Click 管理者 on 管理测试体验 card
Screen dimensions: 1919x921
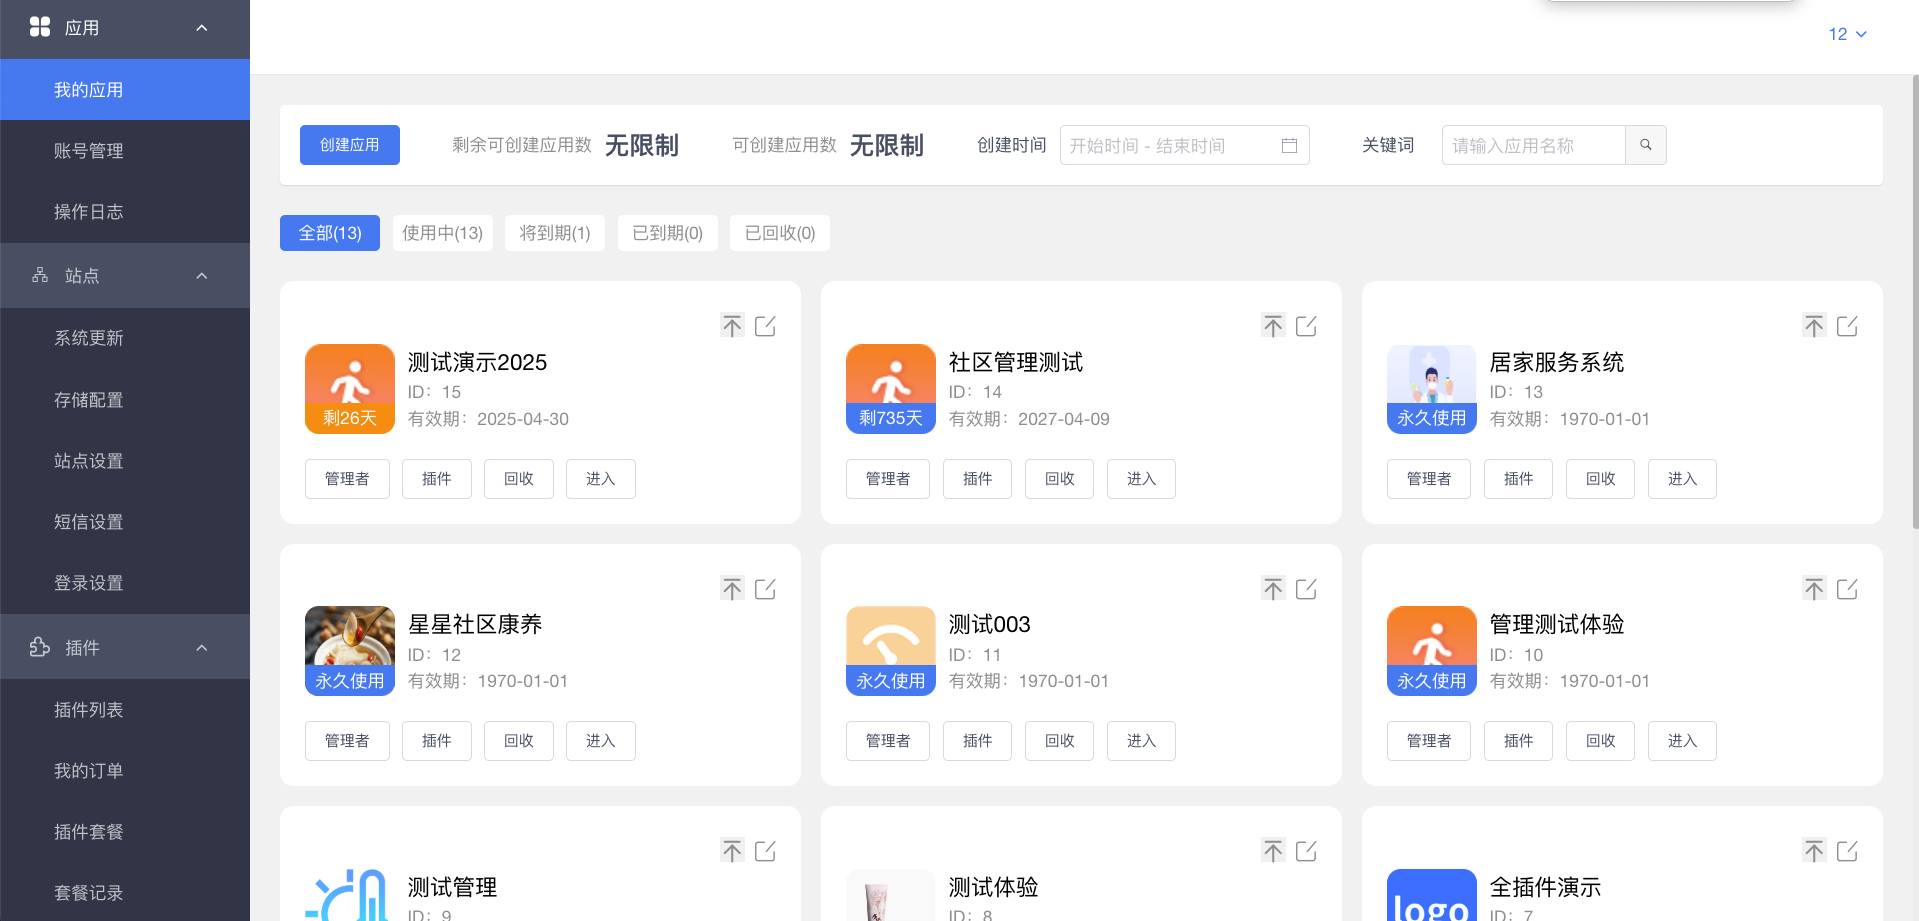(x=1429, y=741)
